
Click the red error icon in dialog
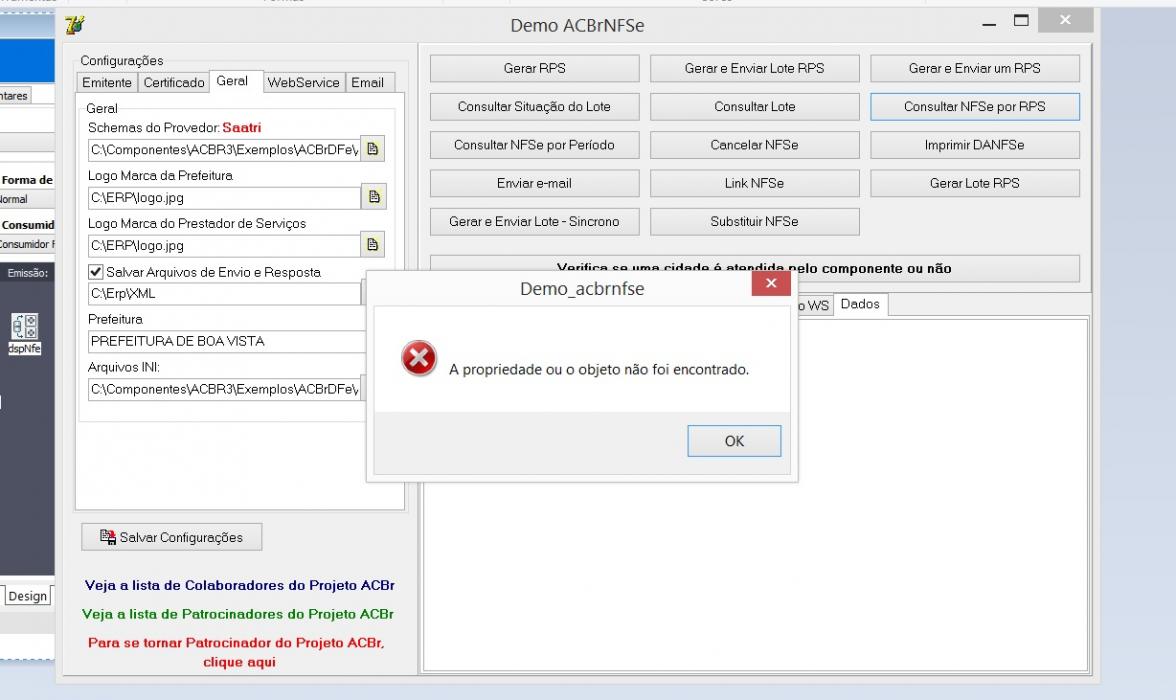coord(418,359)
